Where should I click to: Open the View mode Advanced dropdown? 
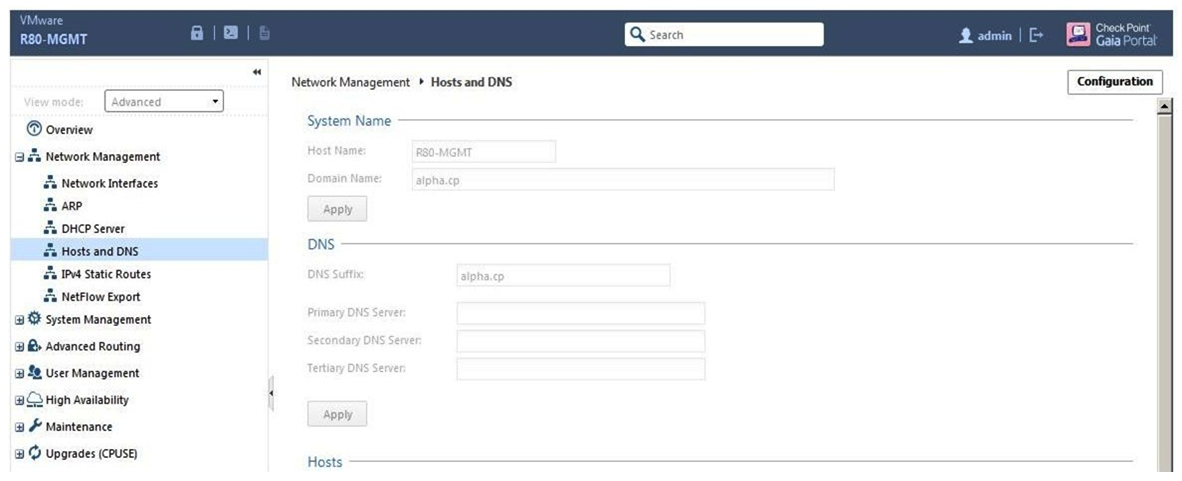[x=164, y=102]
